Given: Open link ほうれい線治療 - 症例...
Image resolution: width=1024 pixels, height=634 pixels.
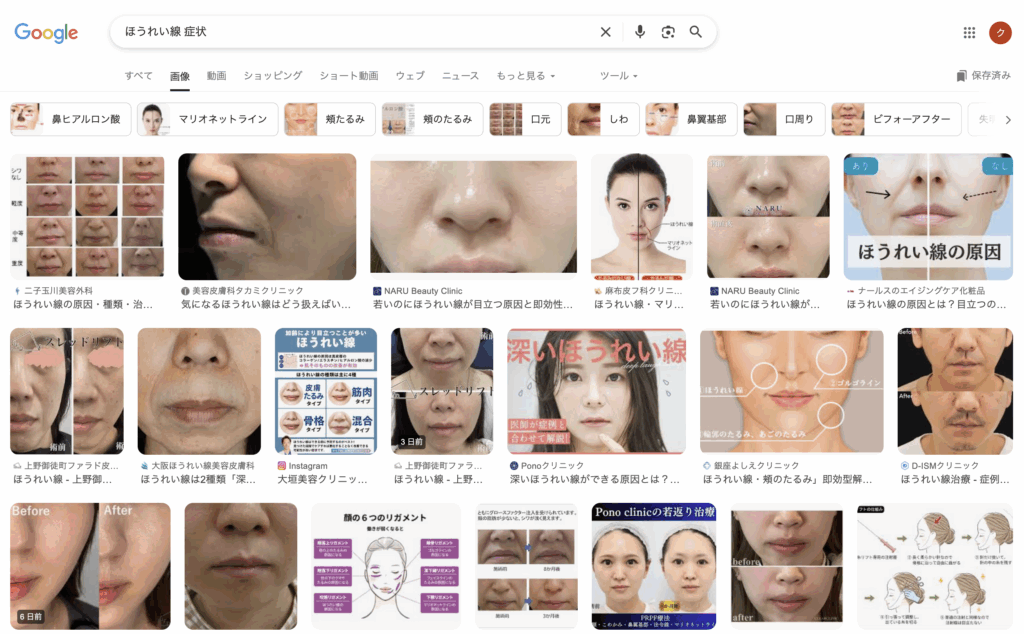Looking at the screenshot, I should tap(954, 480).
